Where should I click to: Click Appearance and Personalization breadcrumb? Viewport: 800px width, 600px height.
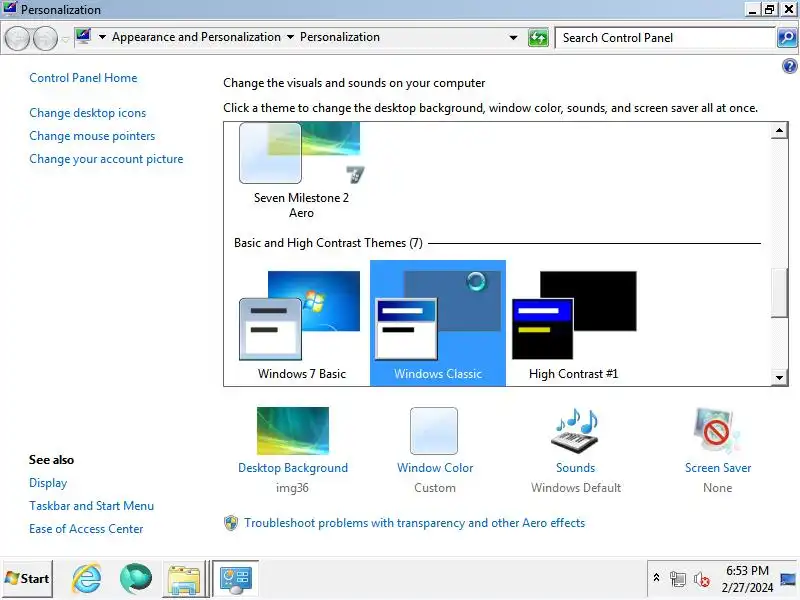[196, 37]
